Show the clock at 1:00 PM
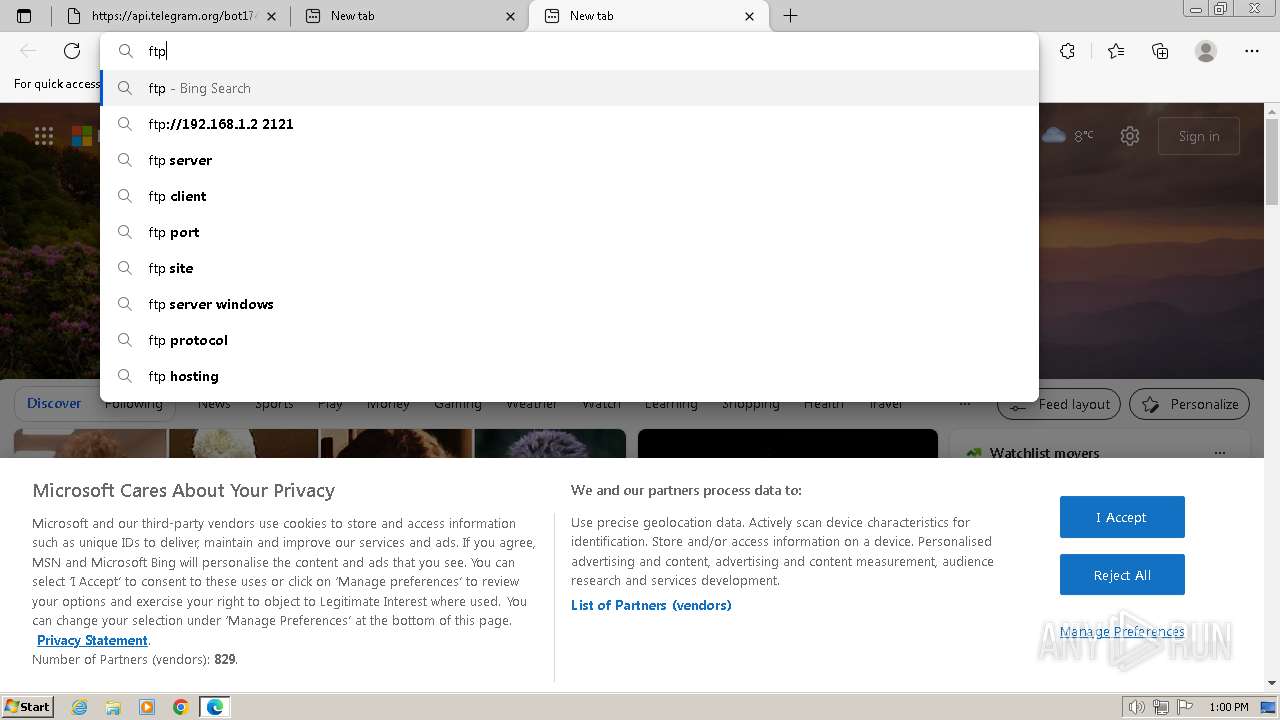 (1228, 707)
